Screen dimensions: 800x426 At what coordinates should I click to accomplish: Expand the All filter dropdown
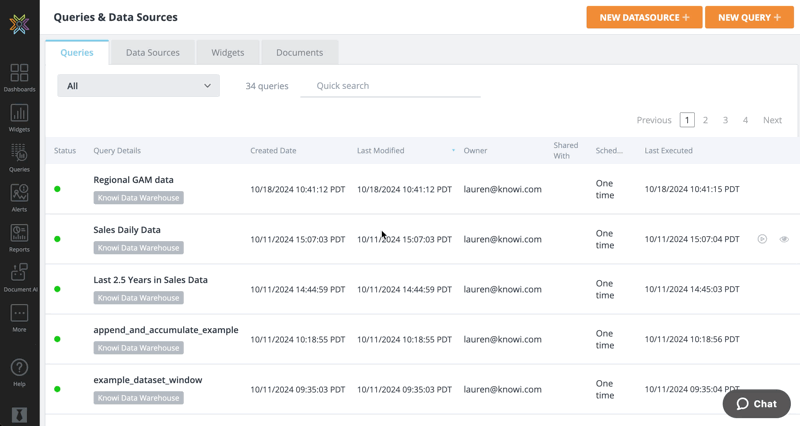click(139, 86)
